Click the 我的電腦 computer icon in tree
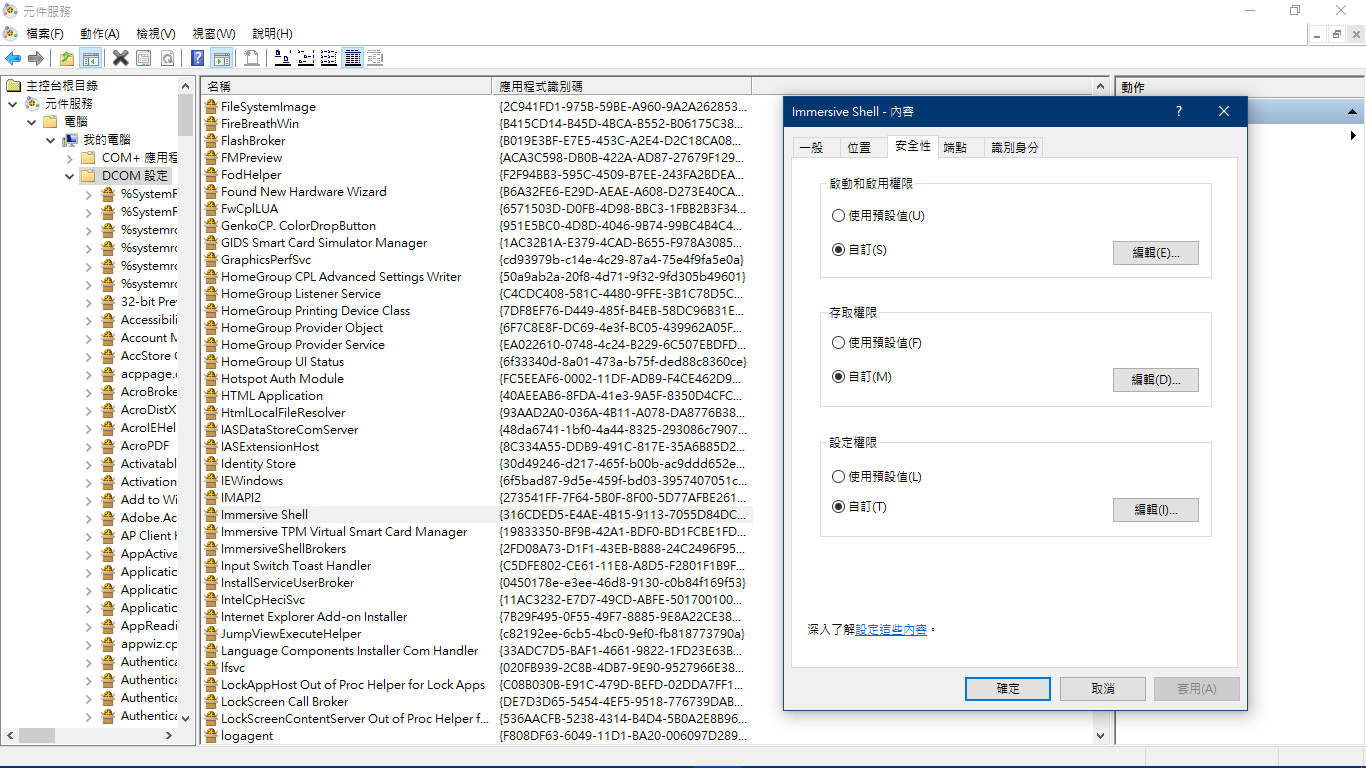 click(x=70, y=140)
